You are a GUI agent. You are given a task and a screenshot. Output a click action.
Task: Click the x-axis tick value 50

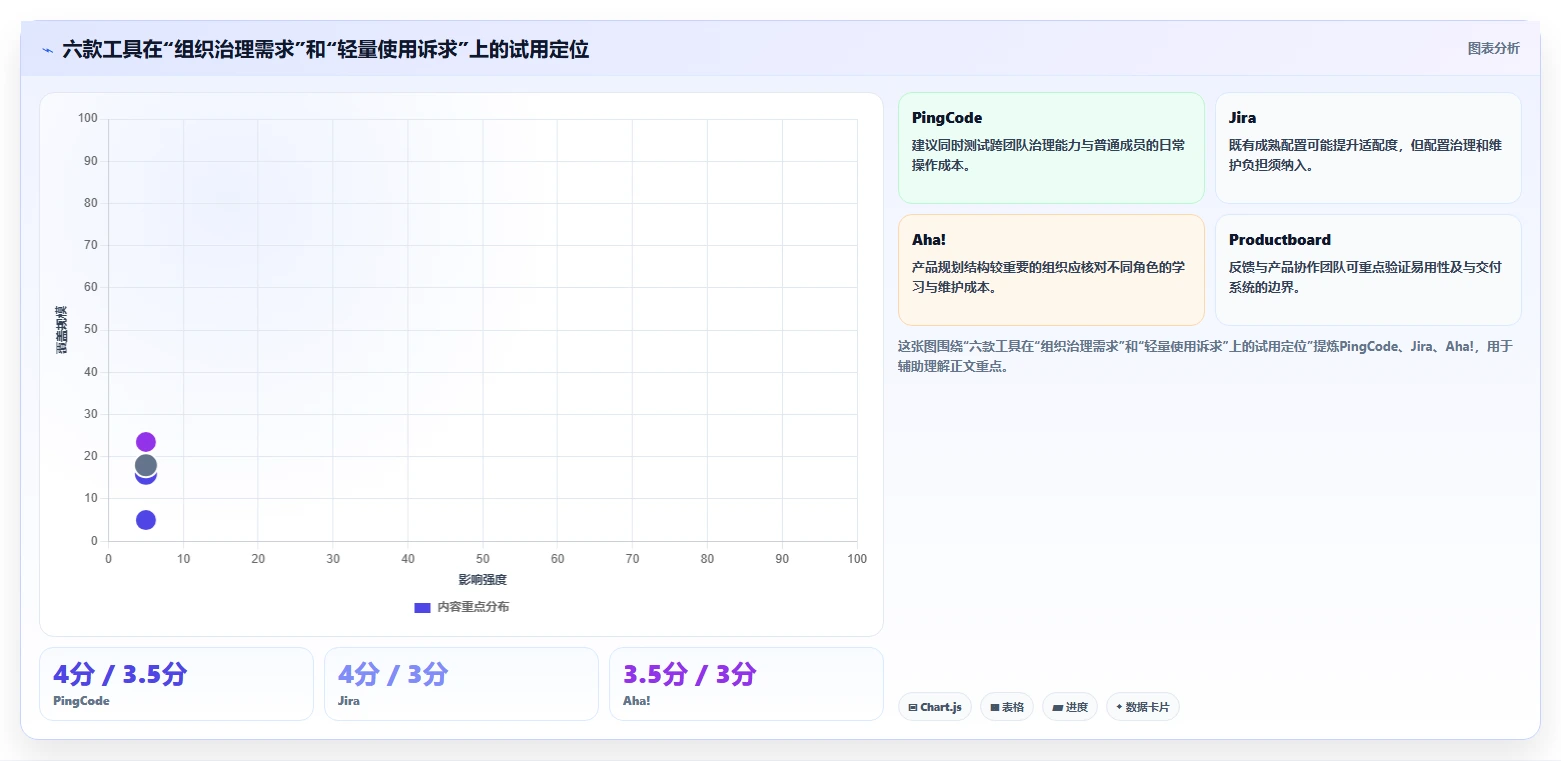483,559
